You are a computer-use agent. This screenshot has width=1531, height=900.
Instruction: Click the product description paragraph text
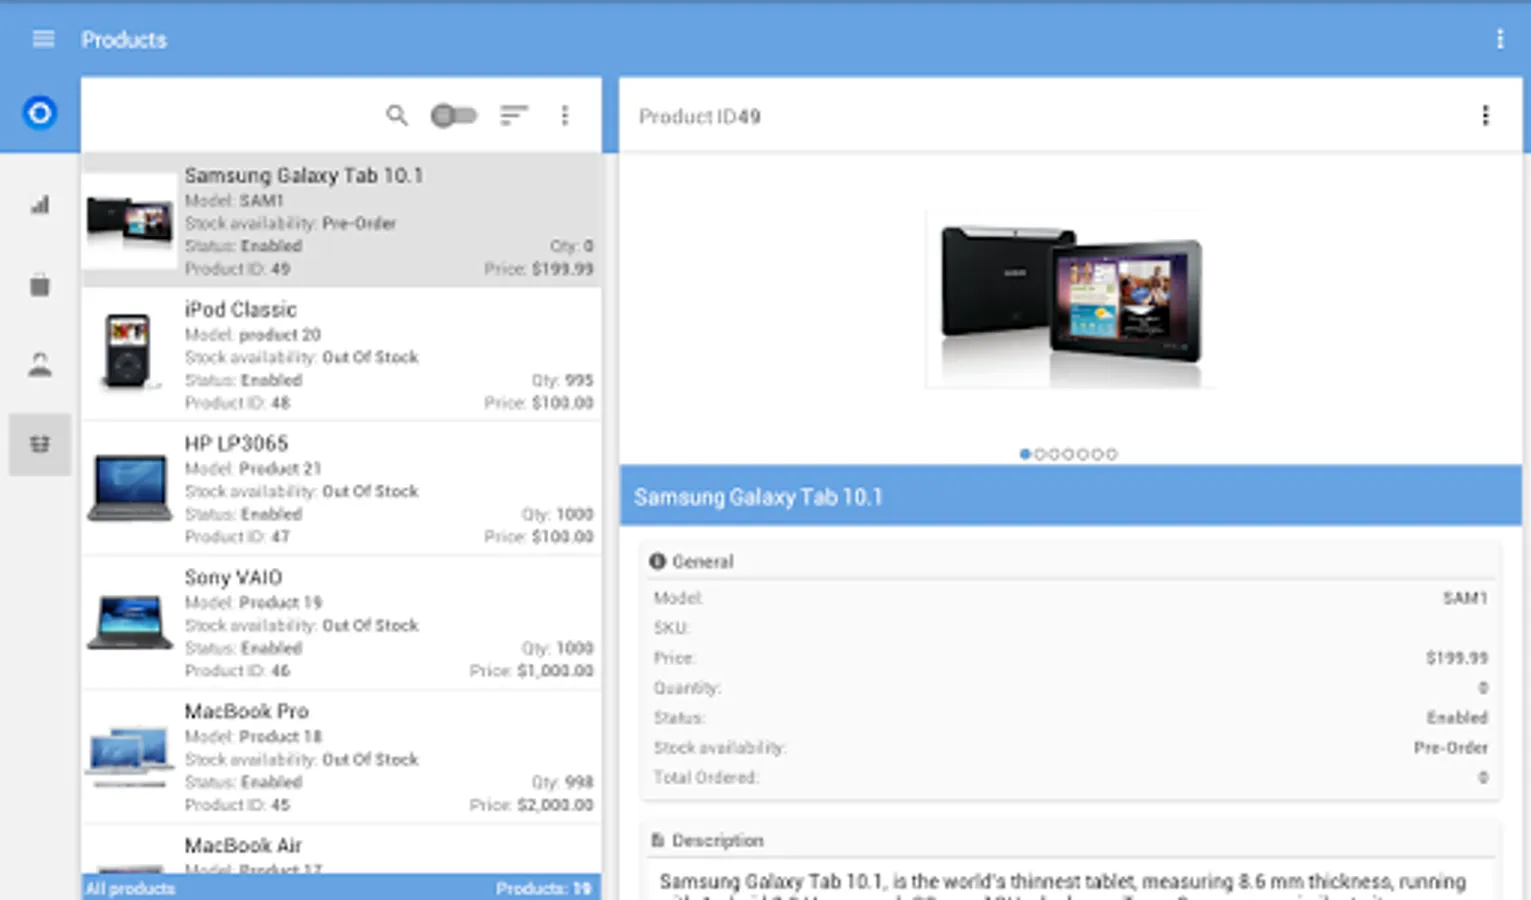click(1062, 886)
